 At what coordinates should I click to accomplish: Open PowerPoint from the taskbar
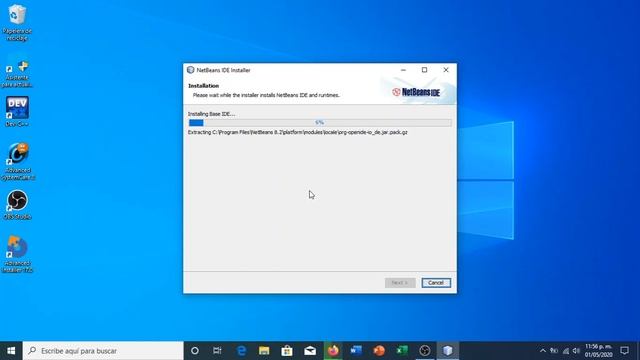coord(379,351)
